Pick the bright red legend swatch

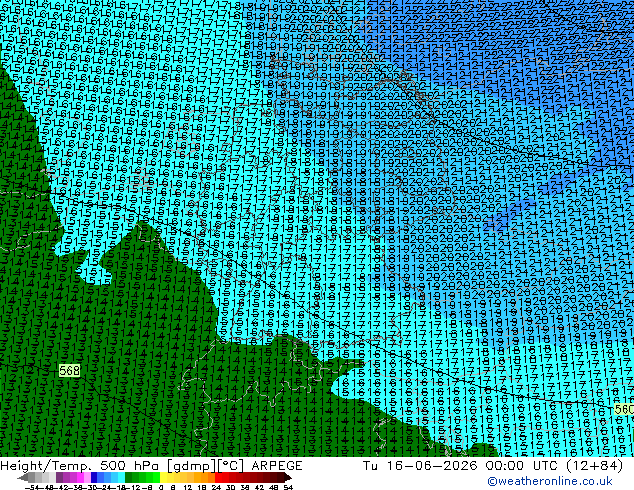click(218, 478)
